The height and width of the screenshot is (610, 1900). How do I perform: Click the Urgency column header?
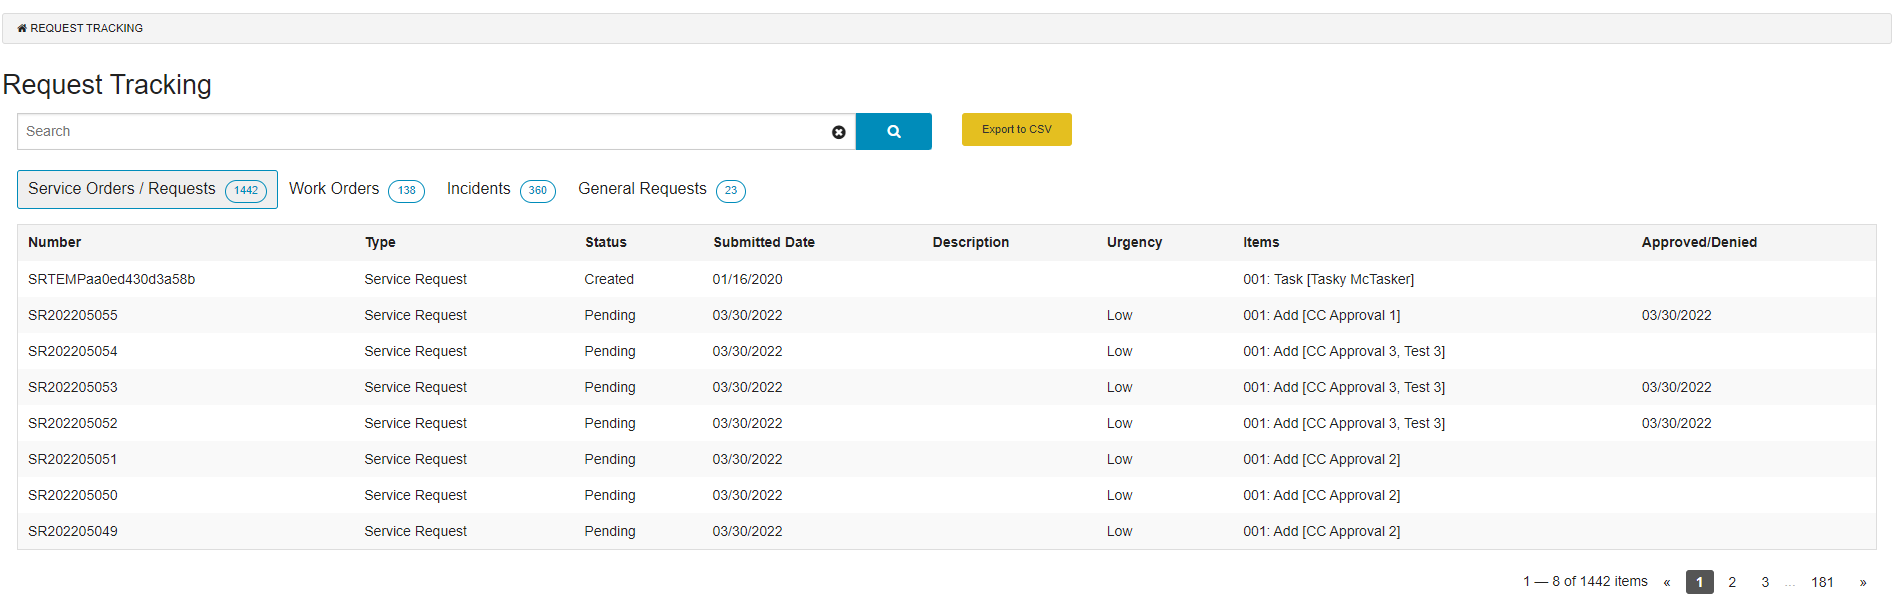click(x=1134, y=242)
